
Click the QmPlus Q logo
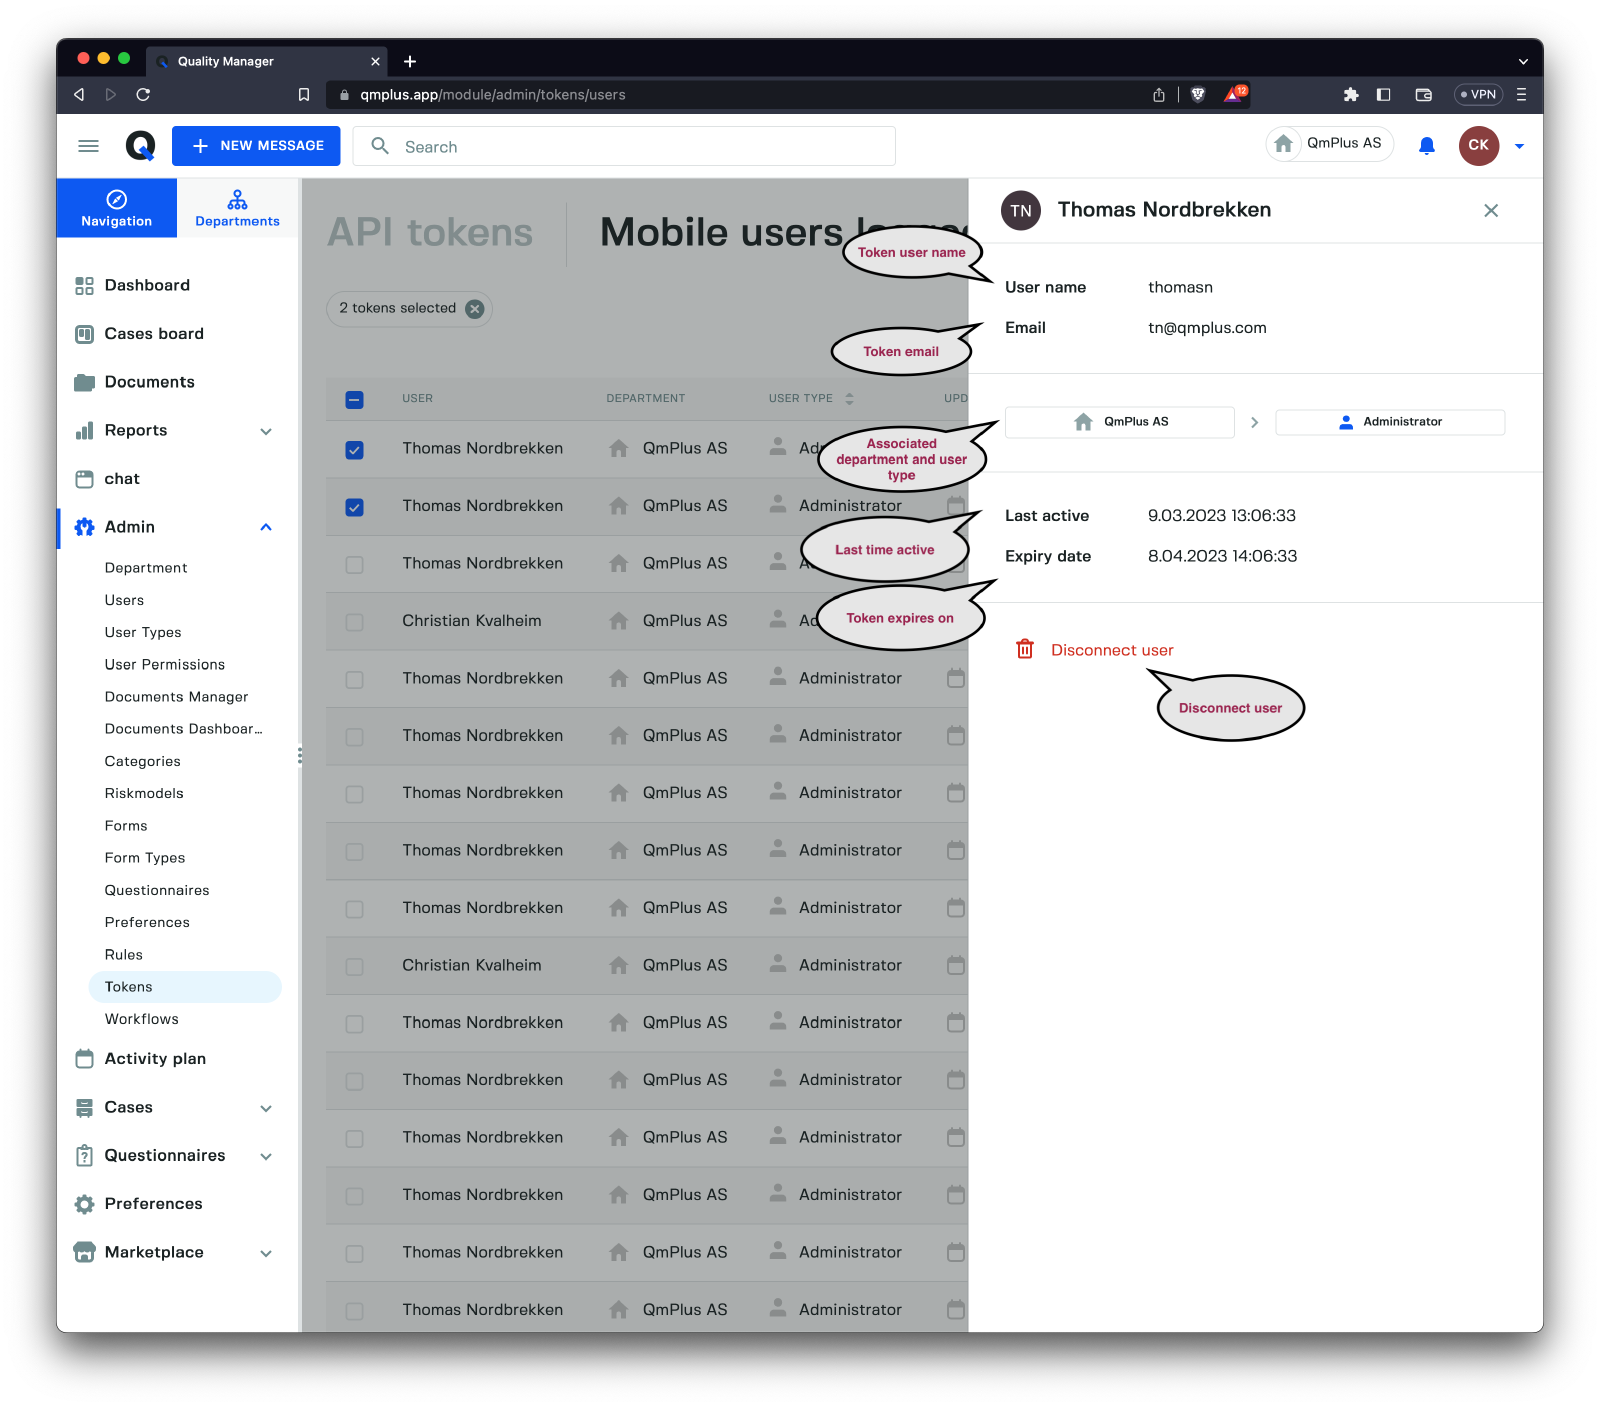[140, 146]
